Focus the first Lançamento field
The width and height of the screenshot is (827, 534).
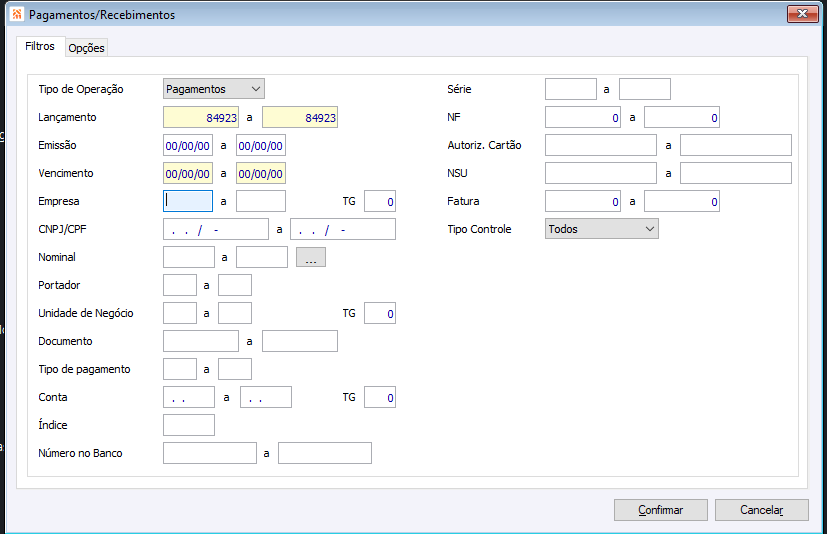(201, 117)
